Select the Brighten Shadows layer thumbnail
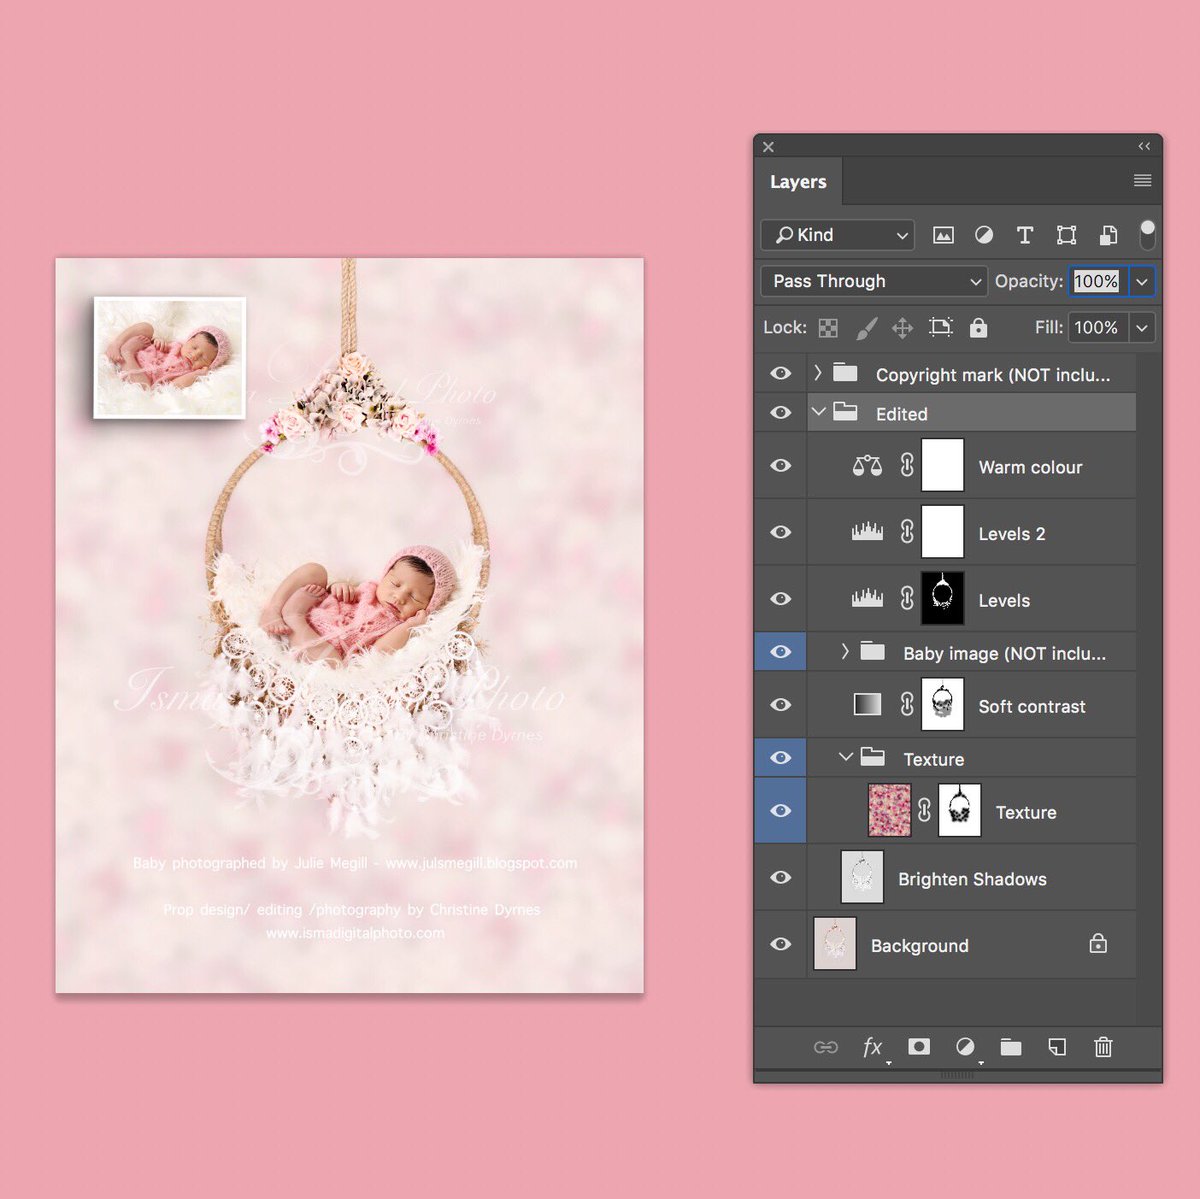Image resolution: width=1200 pixels, height=1199 pixels. (x=862, y=878)
